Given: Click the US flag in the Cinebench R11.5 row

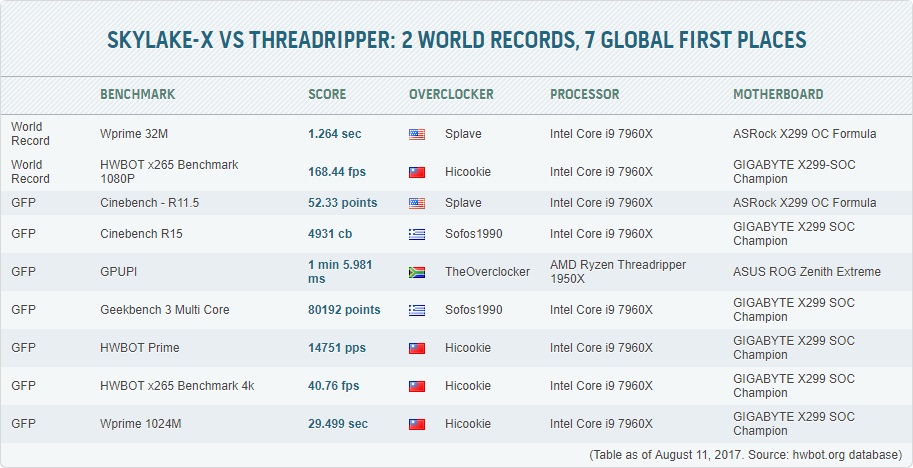Looking at the screenshot, I should click(417, 203).
